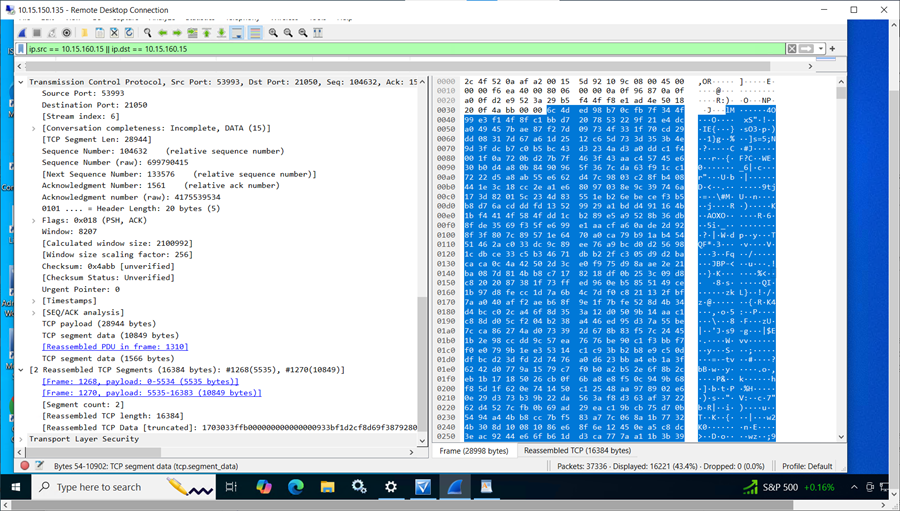
Task: Click Profile: Default in status bar
Action: click(807, 466)
